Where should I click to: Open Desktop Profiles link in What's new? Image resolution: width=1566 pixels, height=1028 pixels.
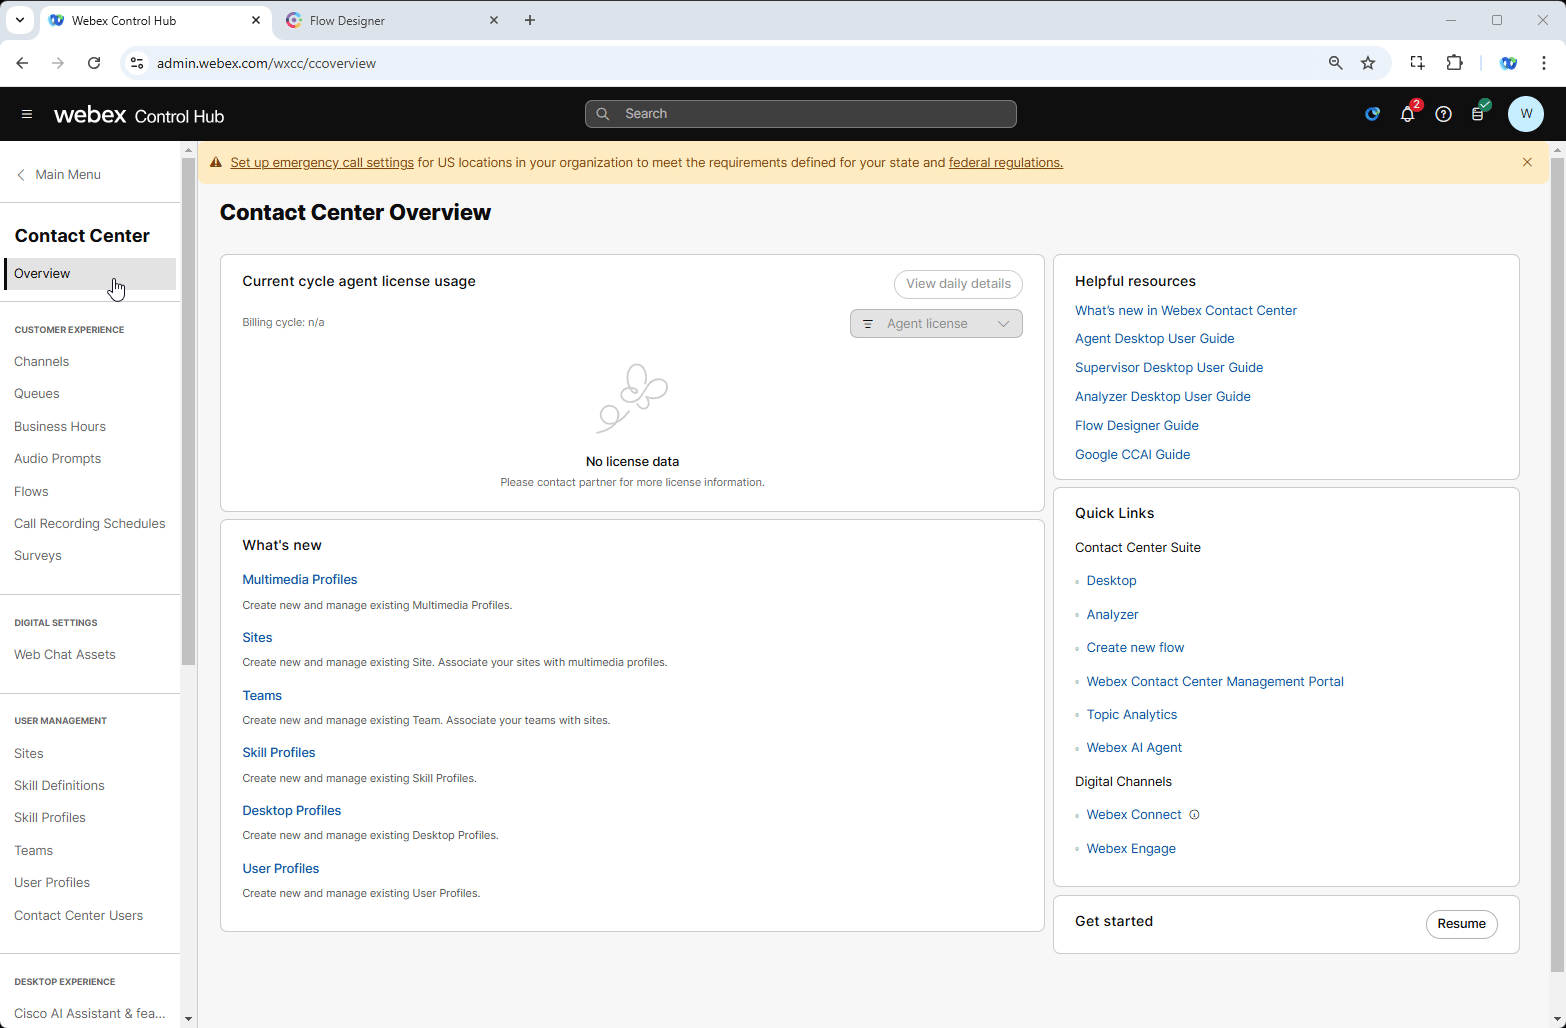pyautogui.click(x=292, y=811)
